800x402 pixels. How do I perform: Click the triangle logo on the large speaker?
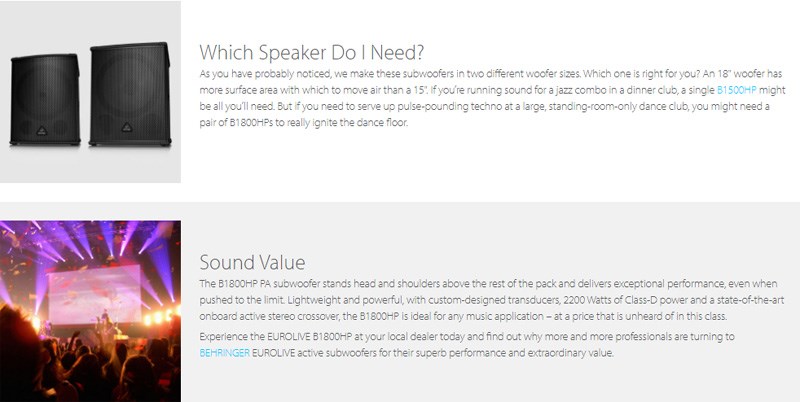[x=127, y=127]
